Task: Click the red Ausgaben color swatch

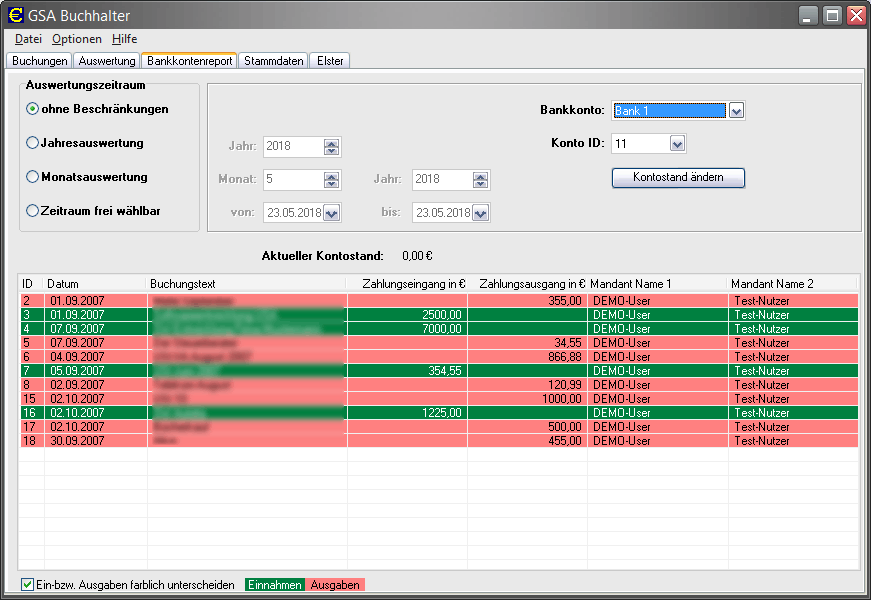Action: tap(335, 584)
